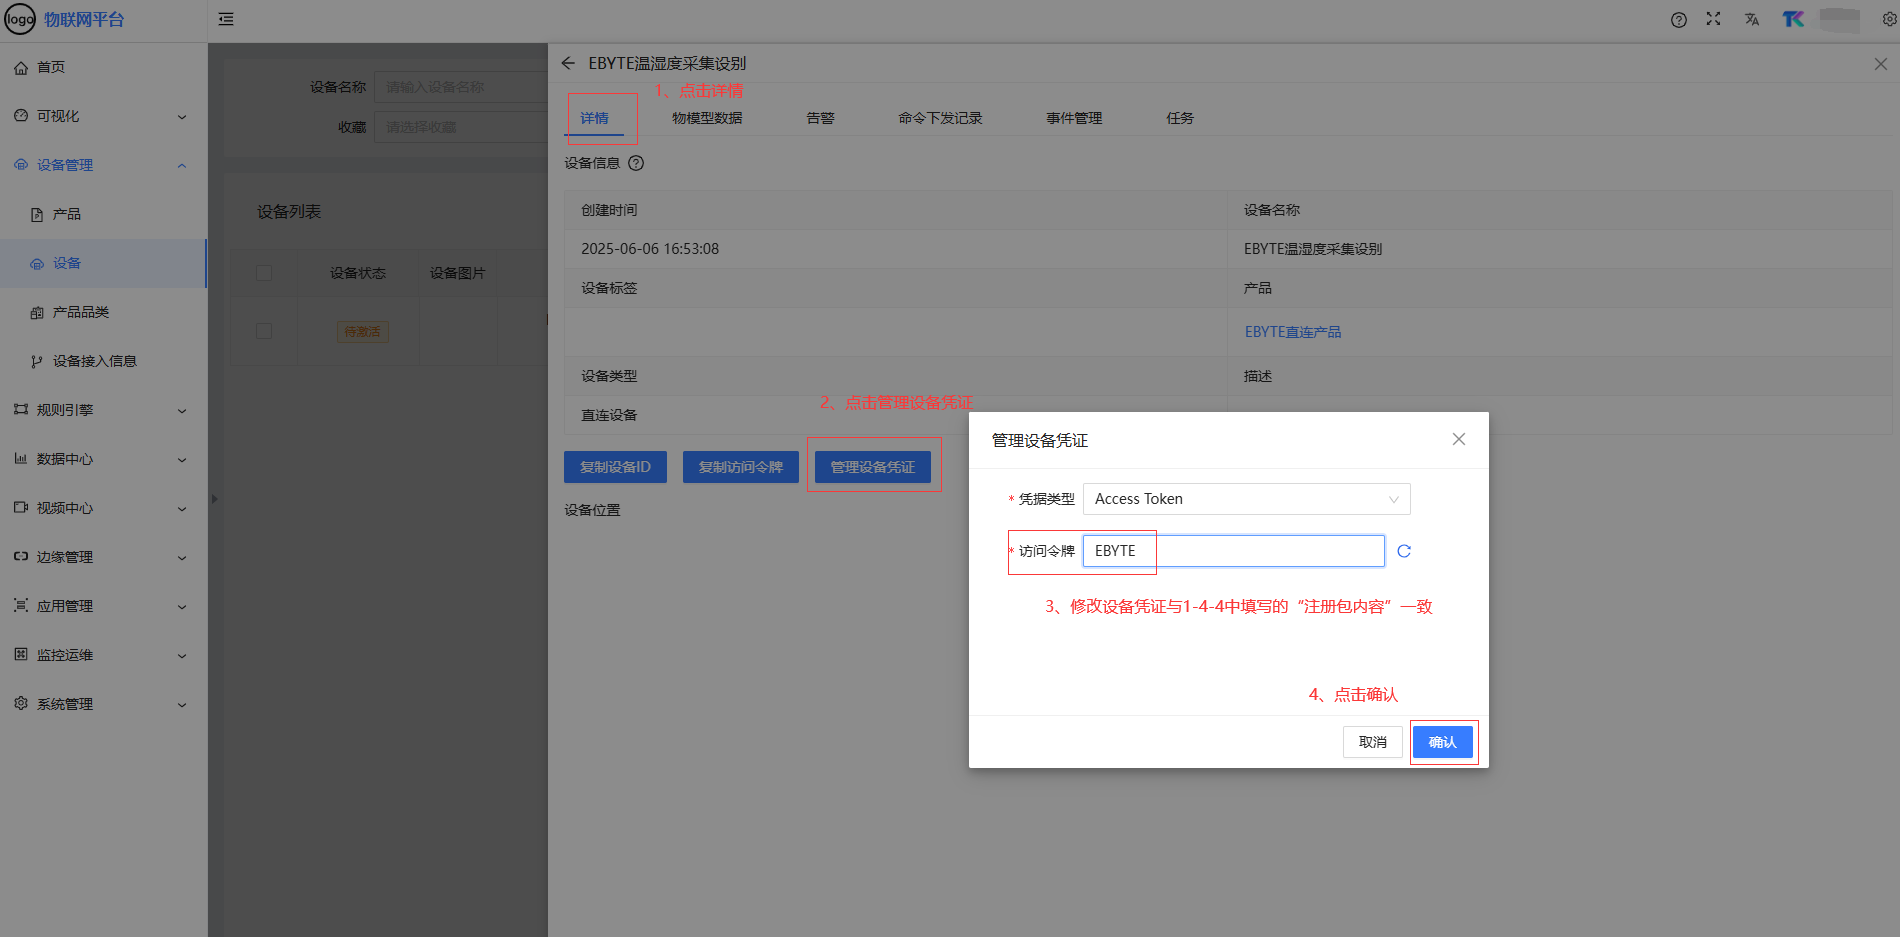Select all devices with the header checkbox
The height and width of the screenshot is (937, 1900).
point(264,273)
